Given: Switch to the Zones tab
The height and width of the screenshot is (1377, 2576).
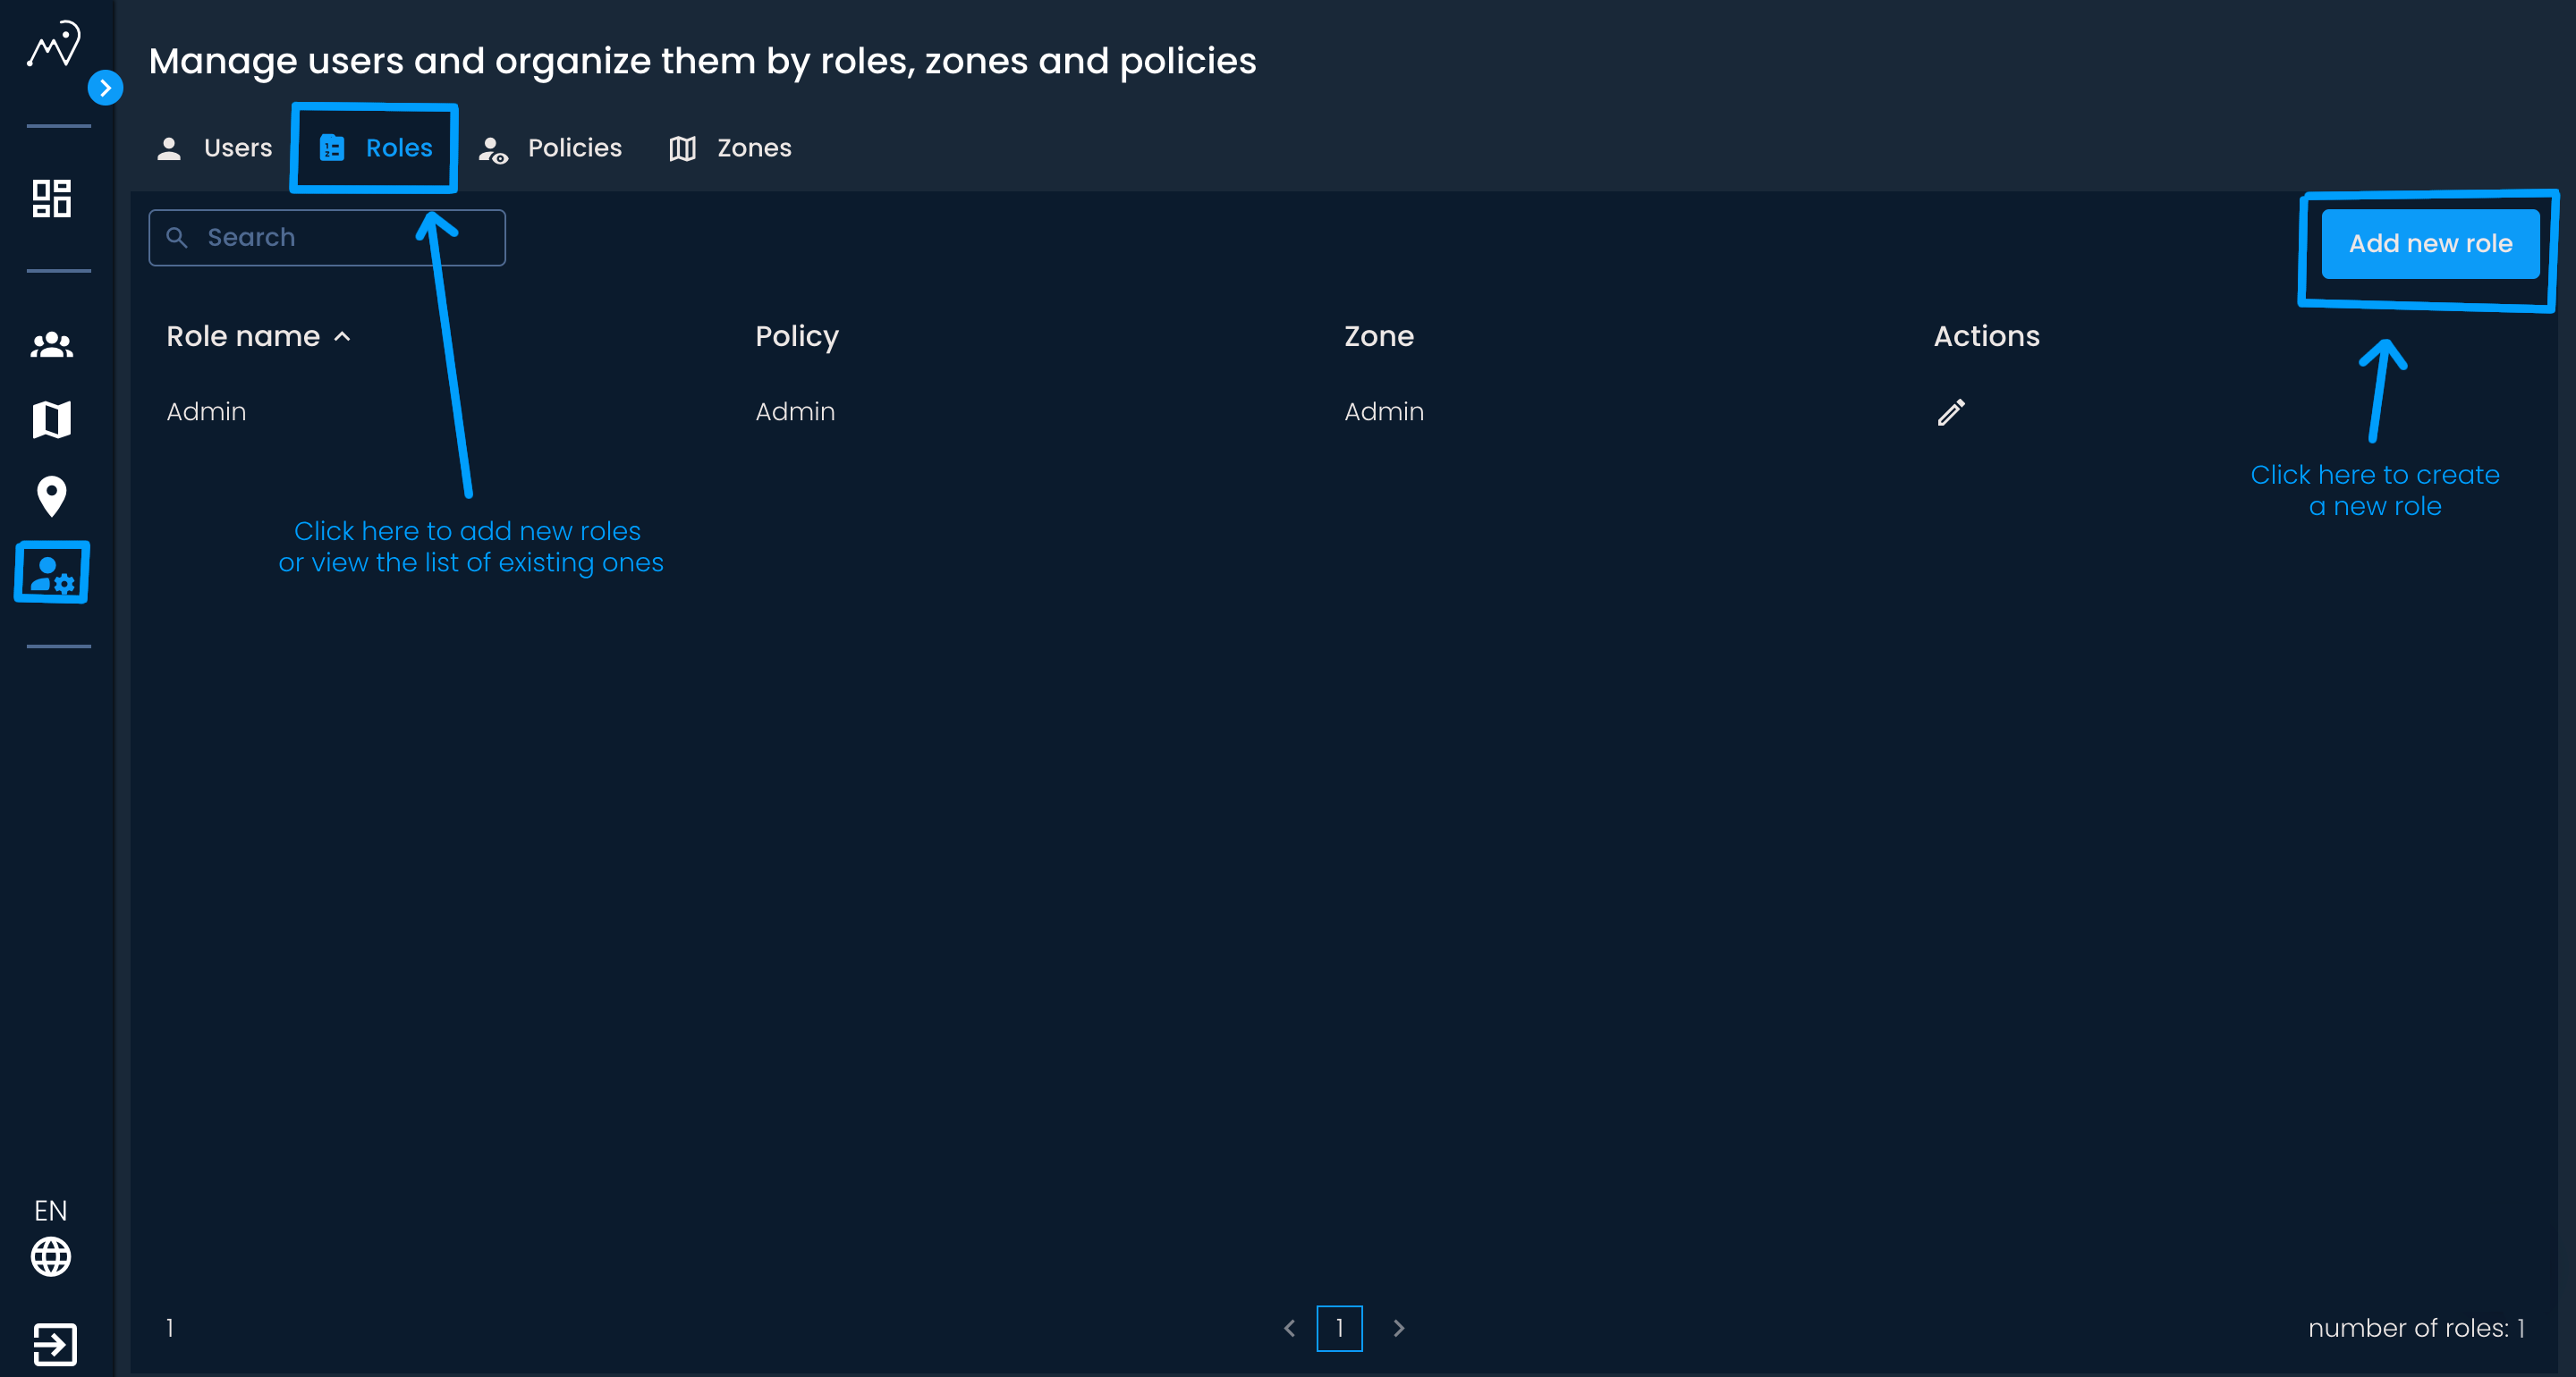Looking at the screenshot, I should 731,148.
